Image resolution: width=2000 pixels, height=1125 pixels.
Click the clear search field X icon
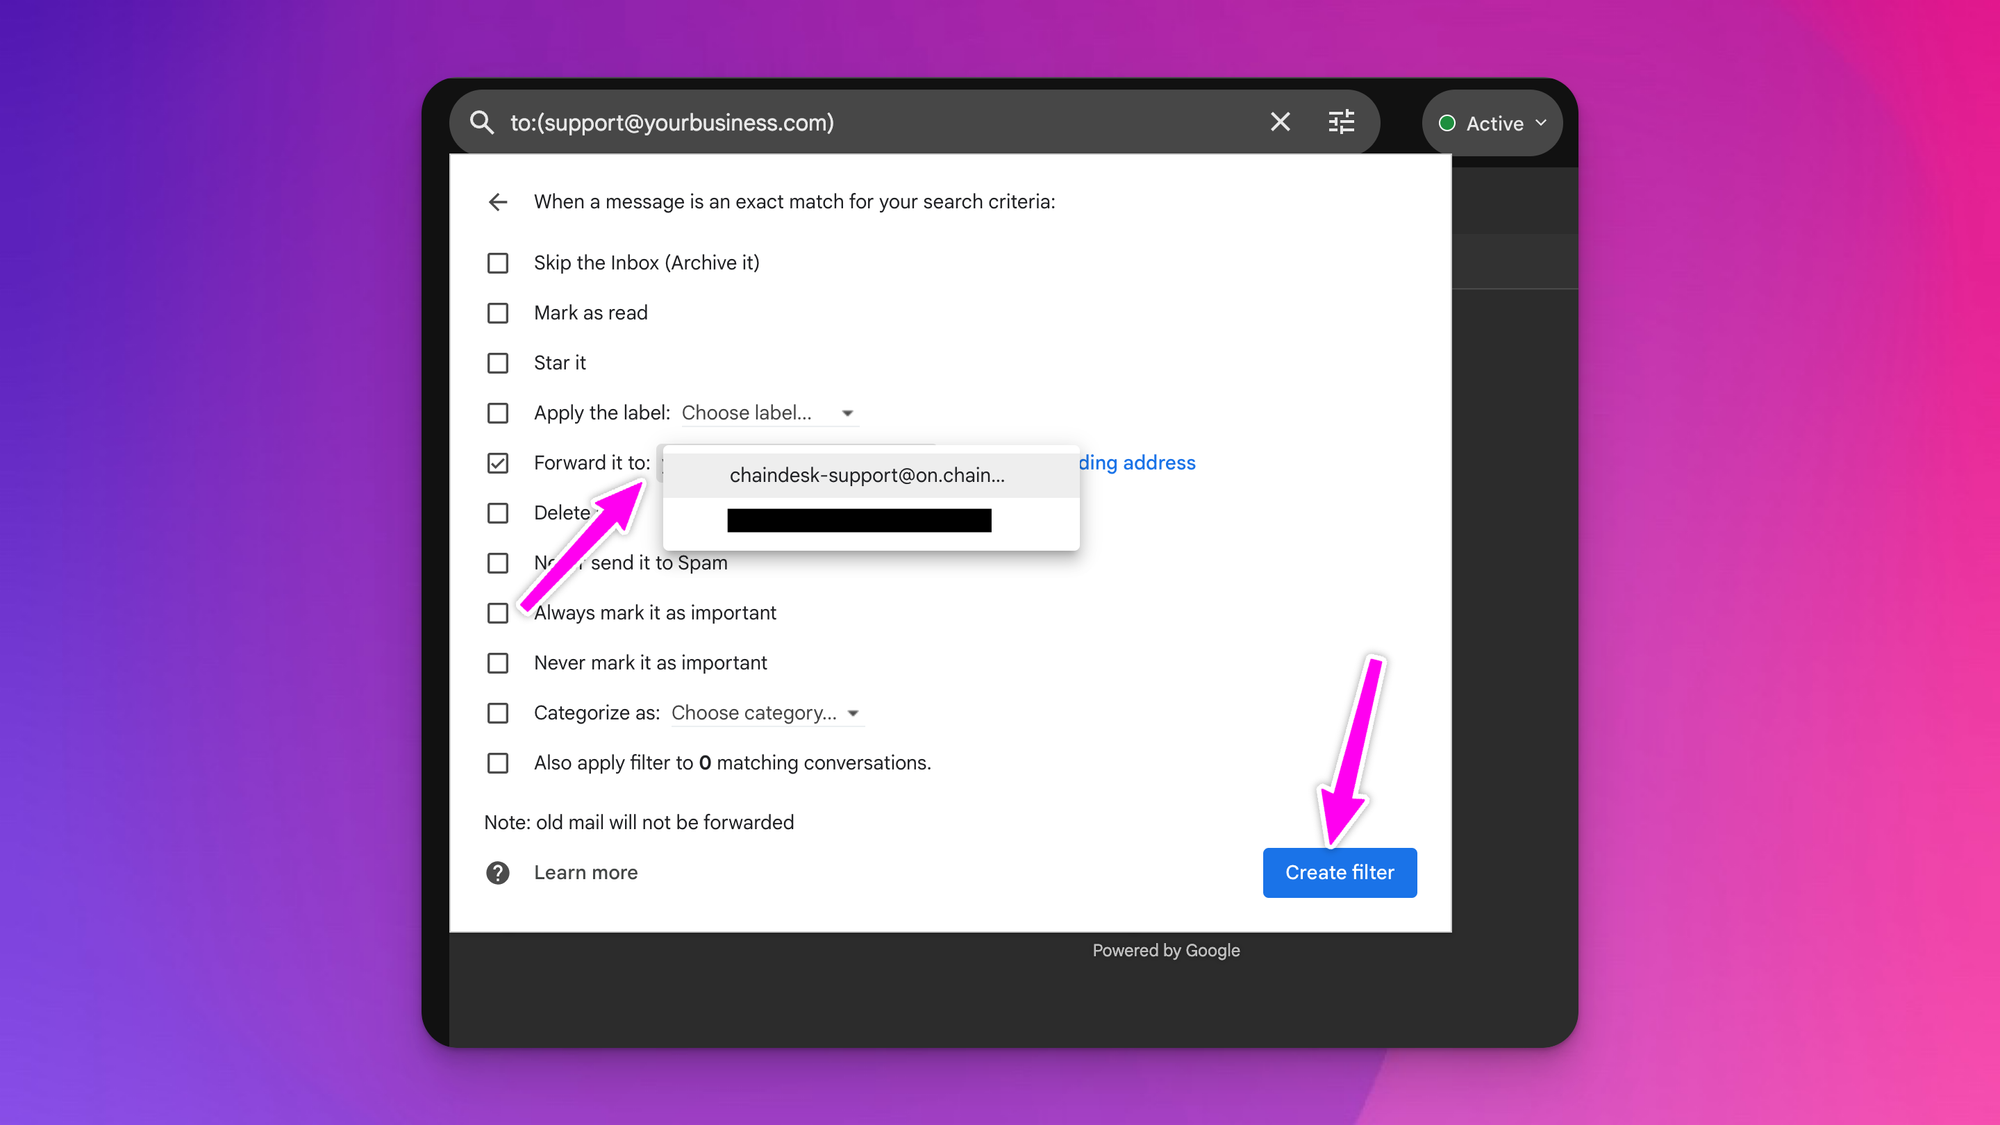[x=1280, y=122]
